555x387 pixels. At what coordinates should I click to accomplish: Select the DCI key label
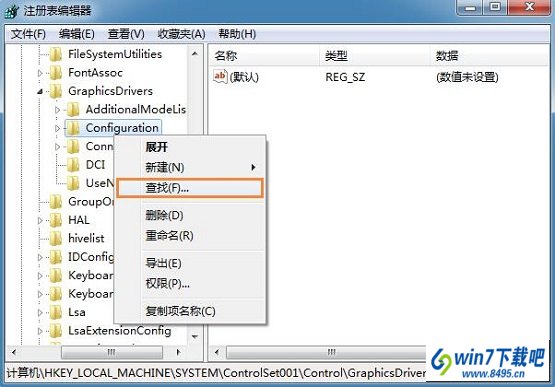point(95,165)
